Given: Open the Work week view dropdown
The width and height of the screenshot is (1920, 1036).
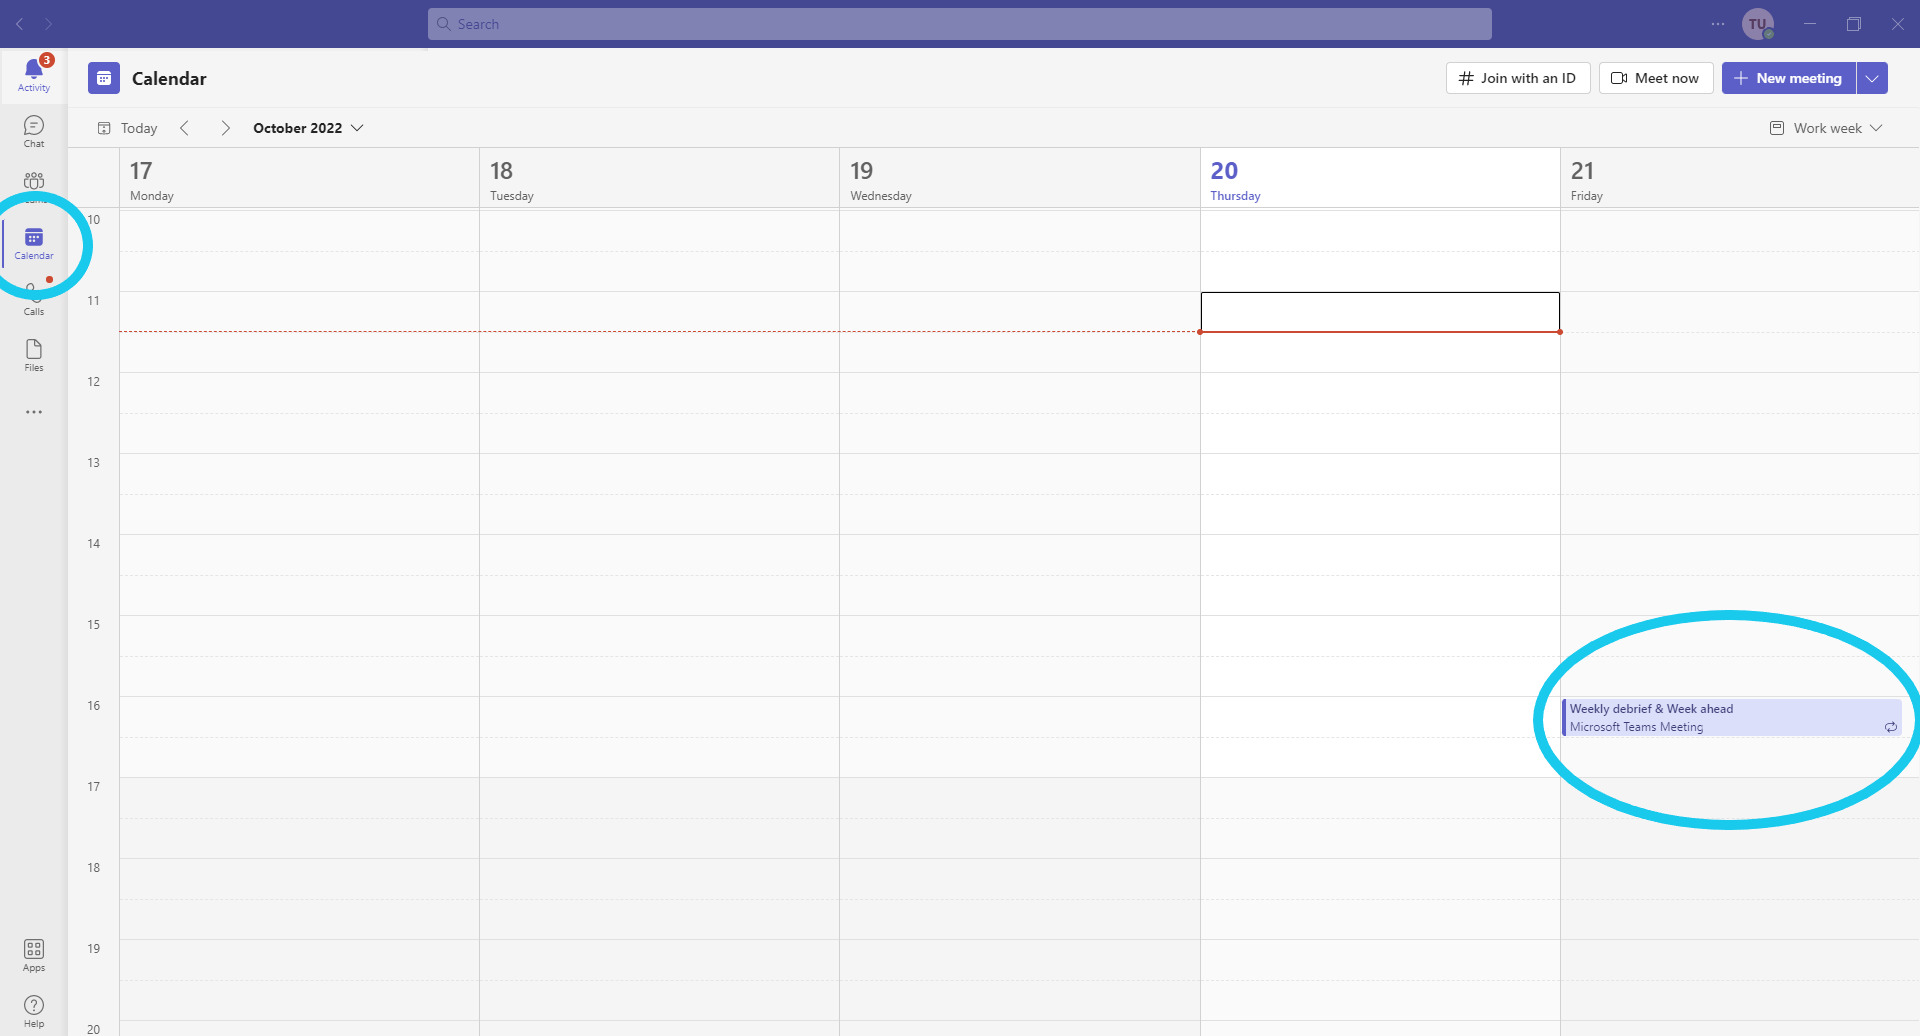Looking at the screenshot, I should [x=1826, y=128].
